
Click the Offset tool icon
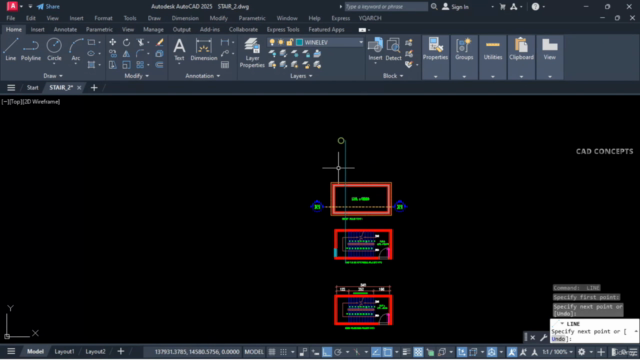point(160,64)
